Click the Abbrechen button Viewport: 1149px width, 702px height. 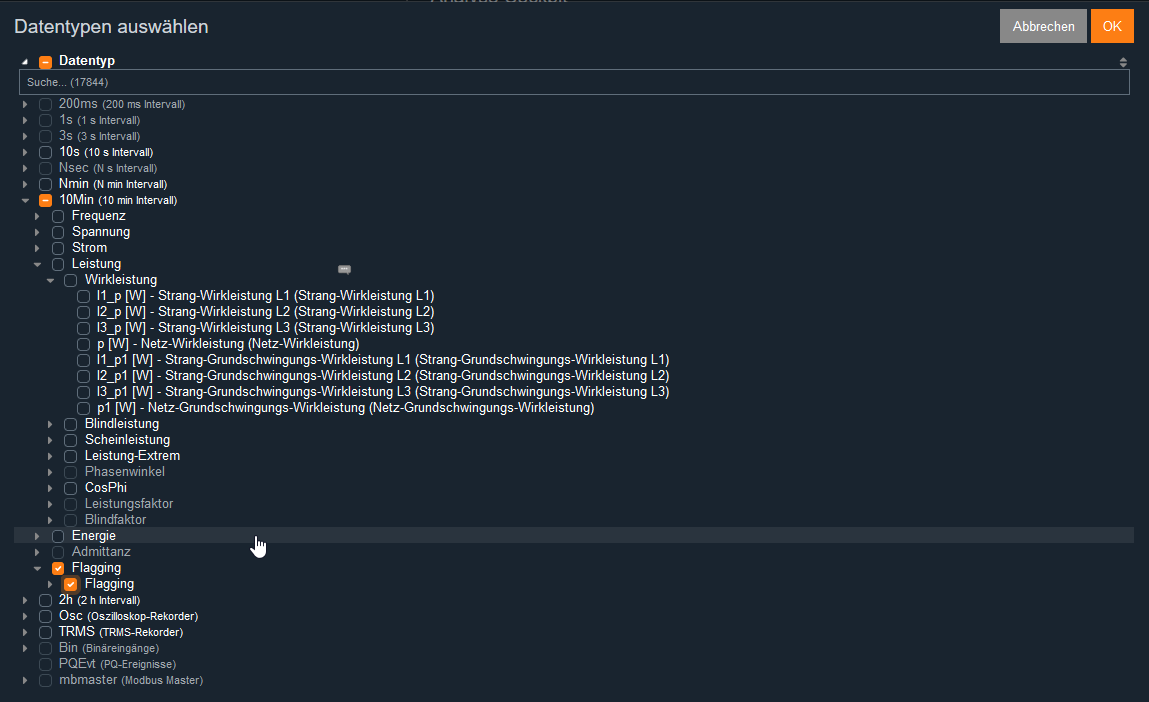click(x=1042, y=27)
